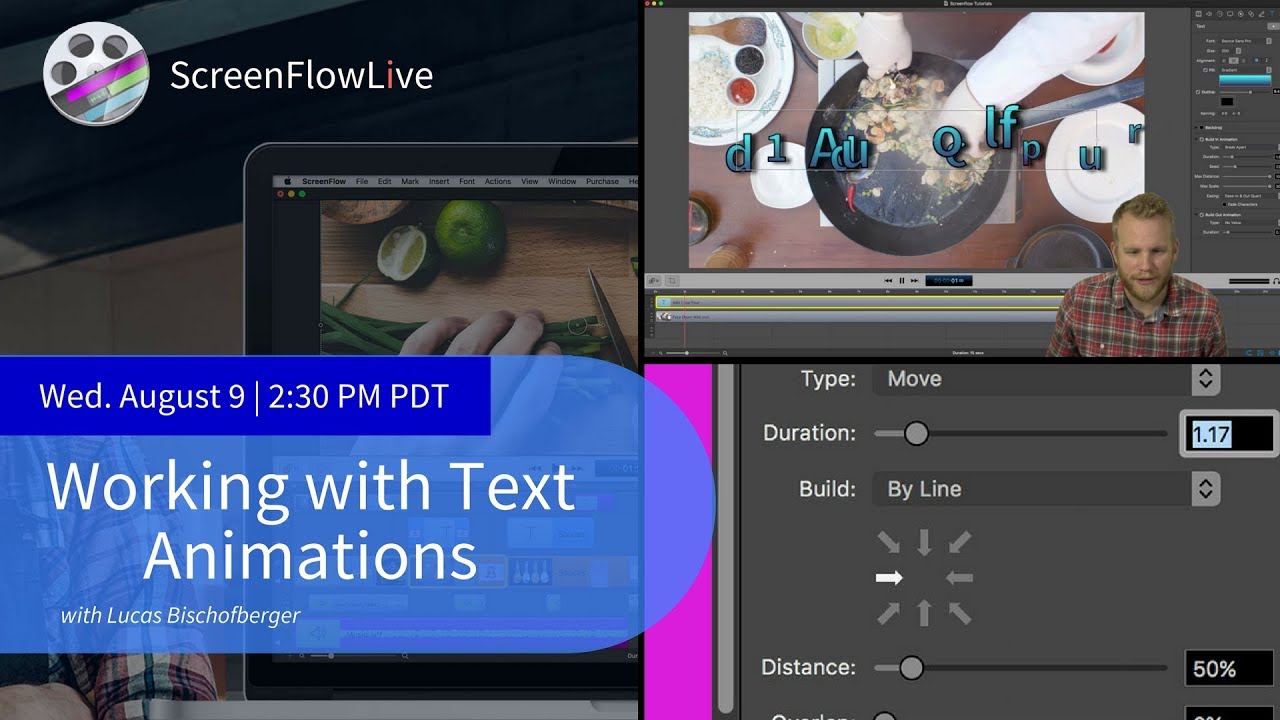Open the Font dropdown showing Source Sans Pro

(1246, 41)
